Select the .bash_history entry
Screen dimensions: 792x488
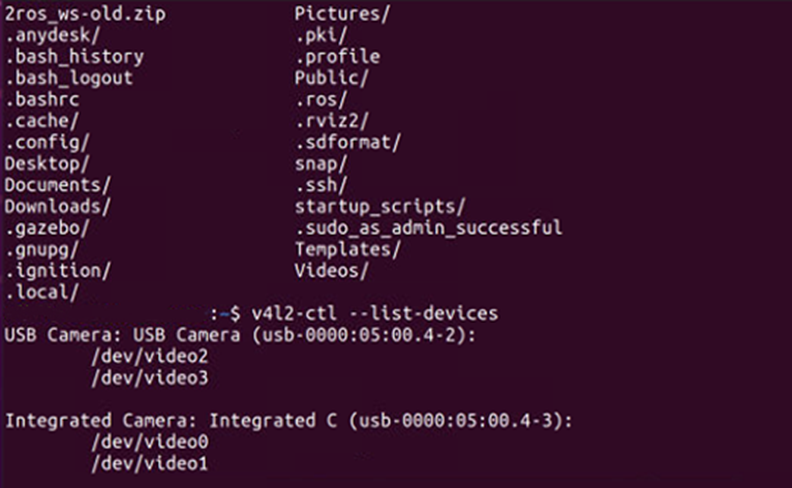pos(75,57)
